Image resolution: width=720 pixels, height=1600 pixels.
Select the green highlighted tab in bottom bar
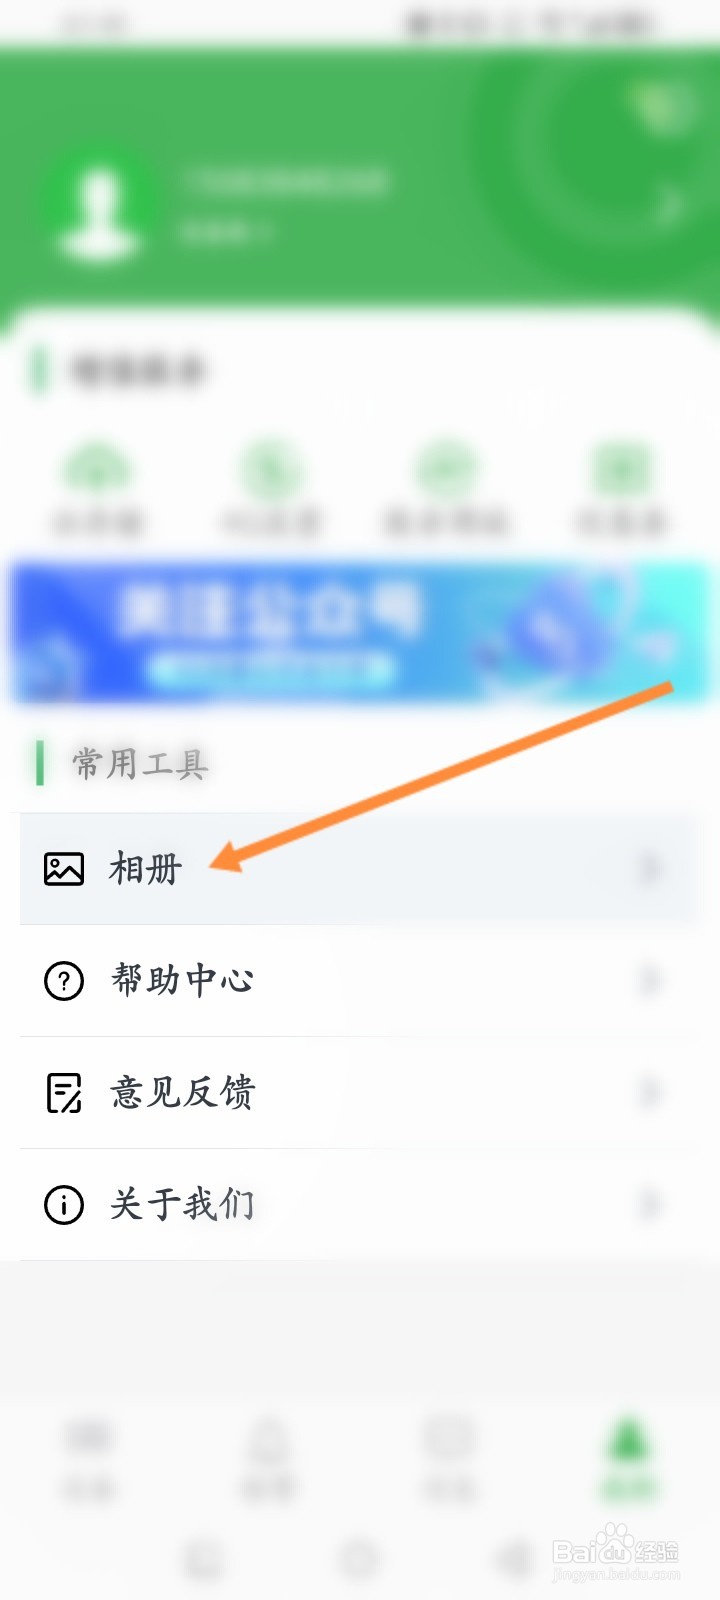point(628,1458)
